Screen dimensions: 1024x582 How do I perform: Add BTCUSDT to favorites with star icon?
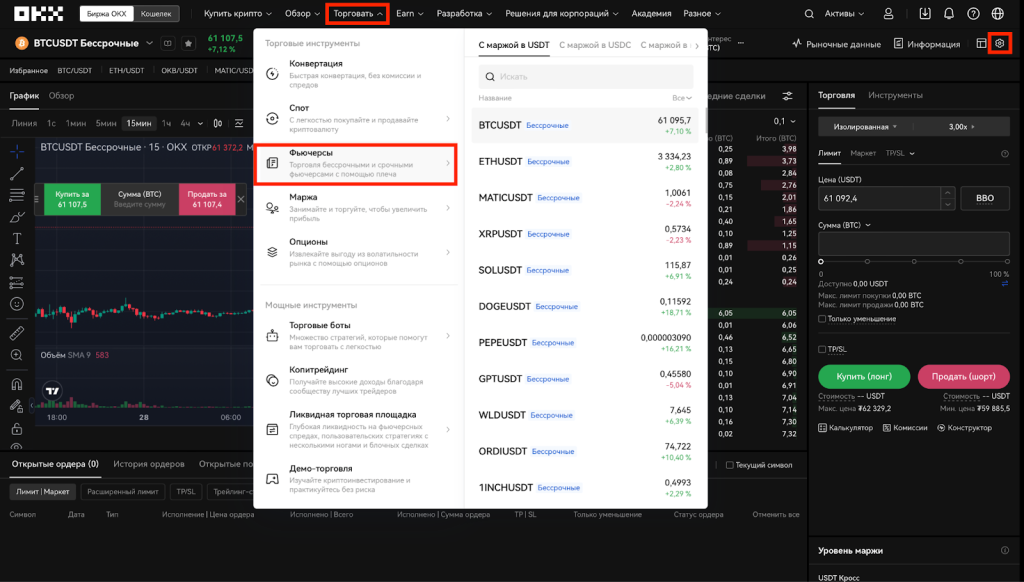(x=189, y=44)
